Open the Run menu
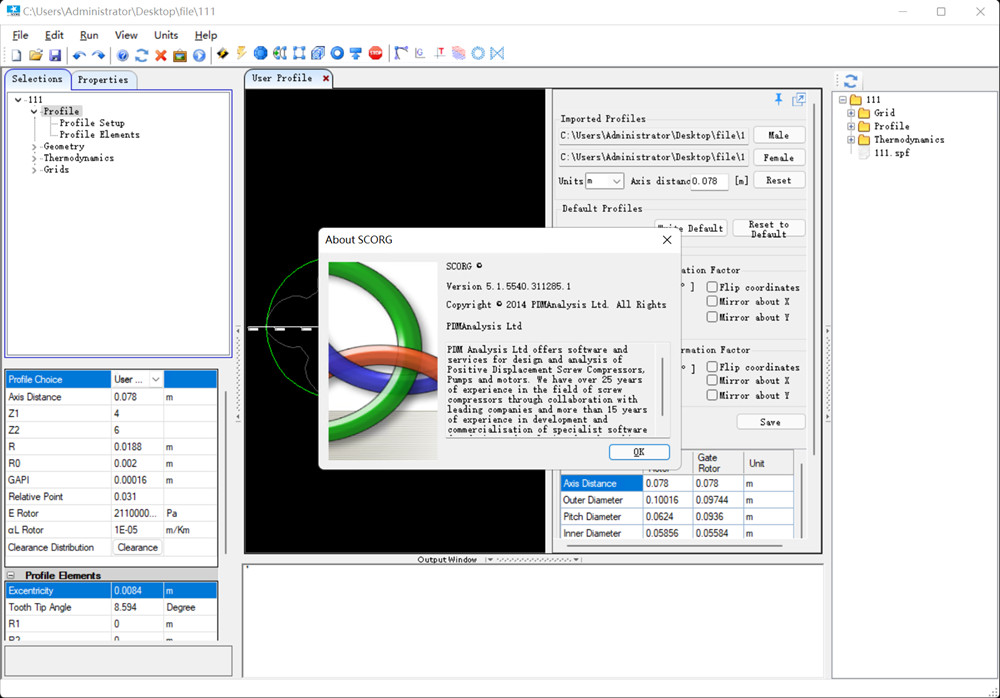The width and height of the screenshot is (1000, 698). (x=89, y=35)
